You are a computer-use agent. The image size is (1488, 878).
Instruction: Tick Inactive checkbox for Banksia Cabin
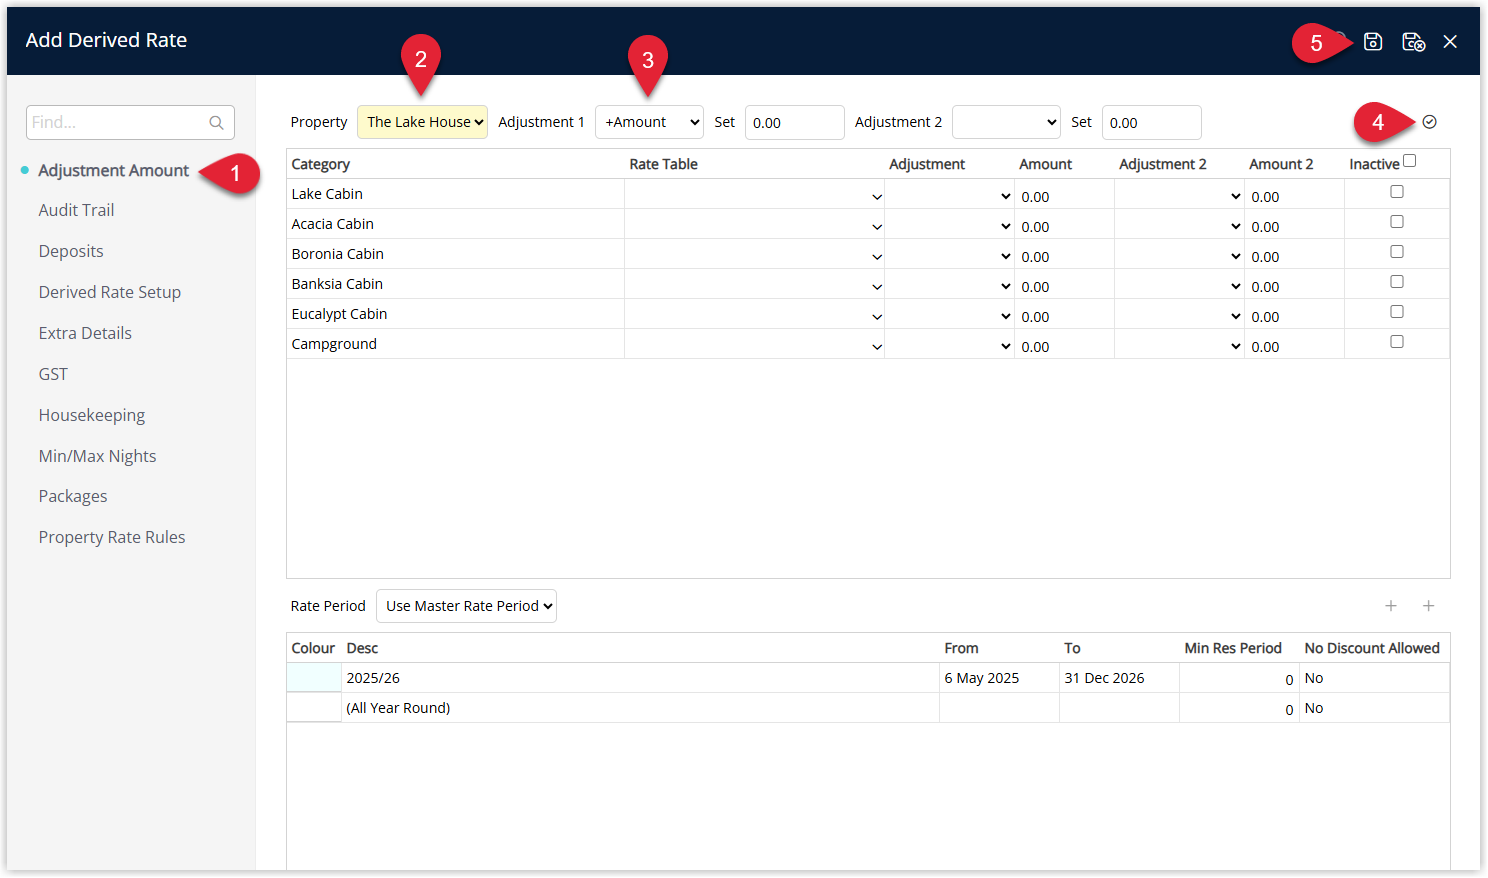click(x=1397, y=282)
